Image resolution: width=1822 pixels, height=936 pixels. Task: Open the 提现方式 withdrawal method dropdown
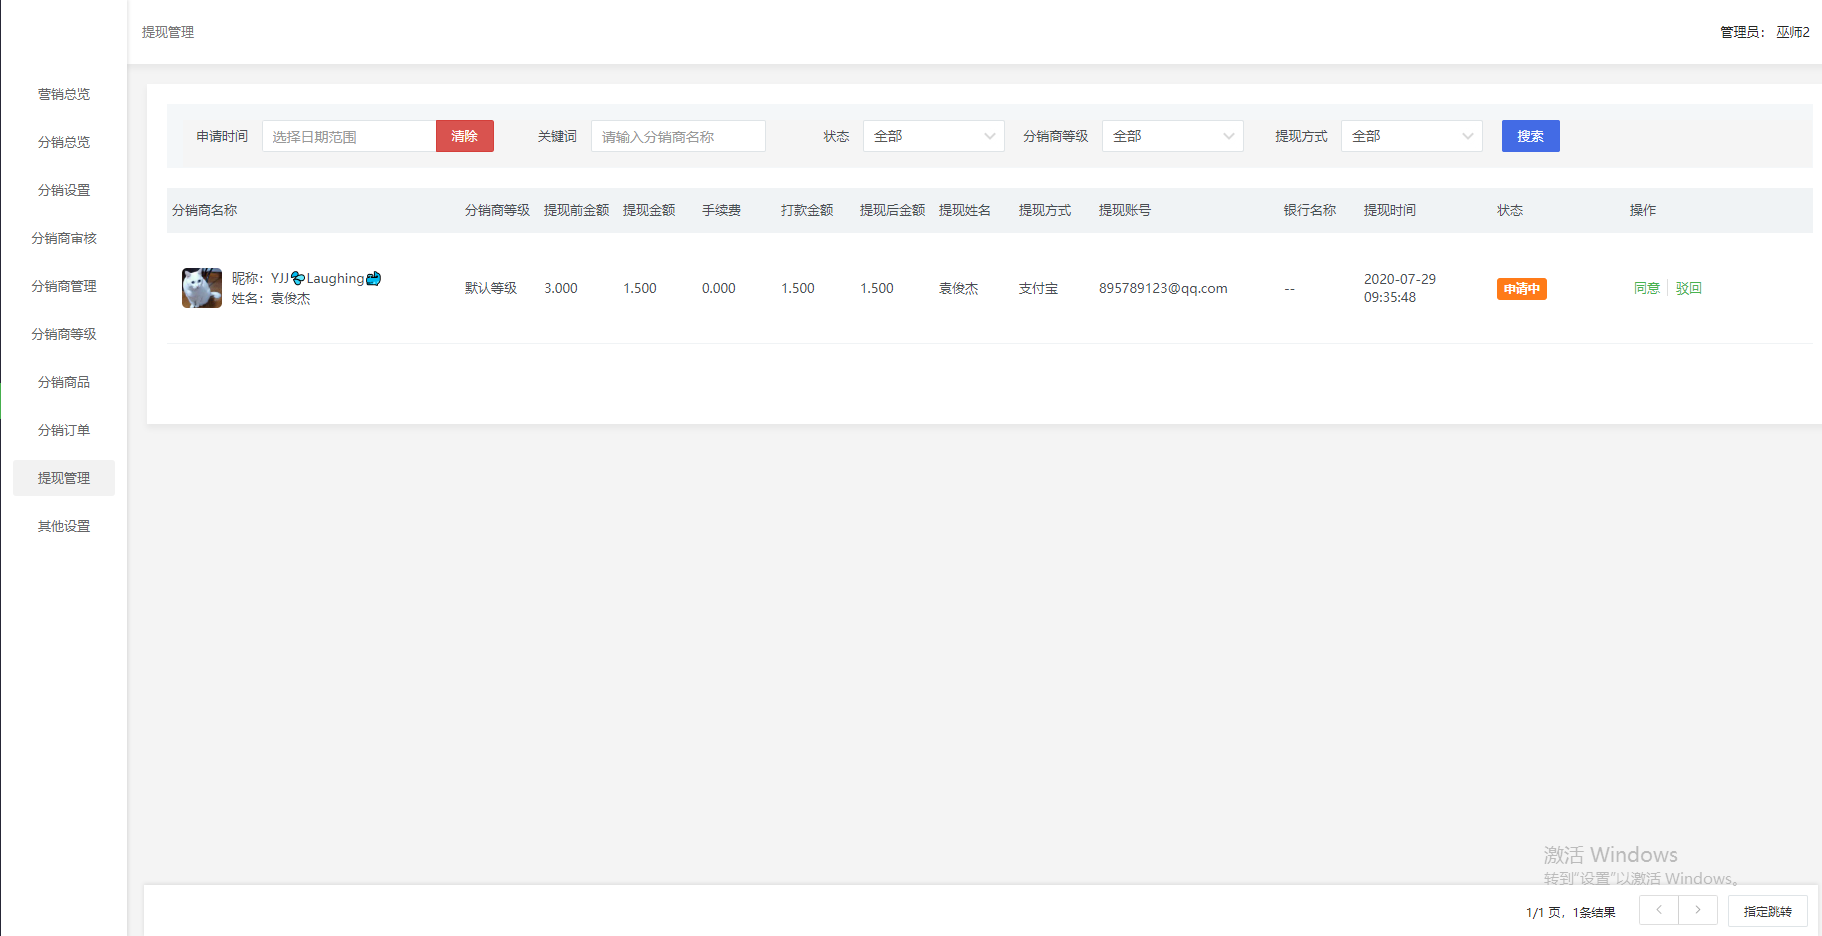pos(1411,136)
